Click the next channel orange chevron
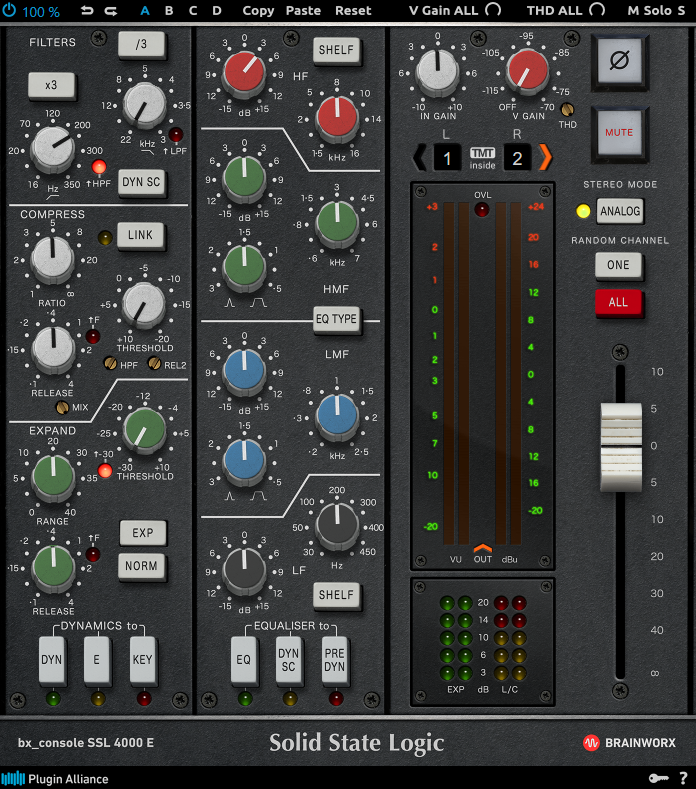The height and width of the screenshot is (789, 696). 545,158
